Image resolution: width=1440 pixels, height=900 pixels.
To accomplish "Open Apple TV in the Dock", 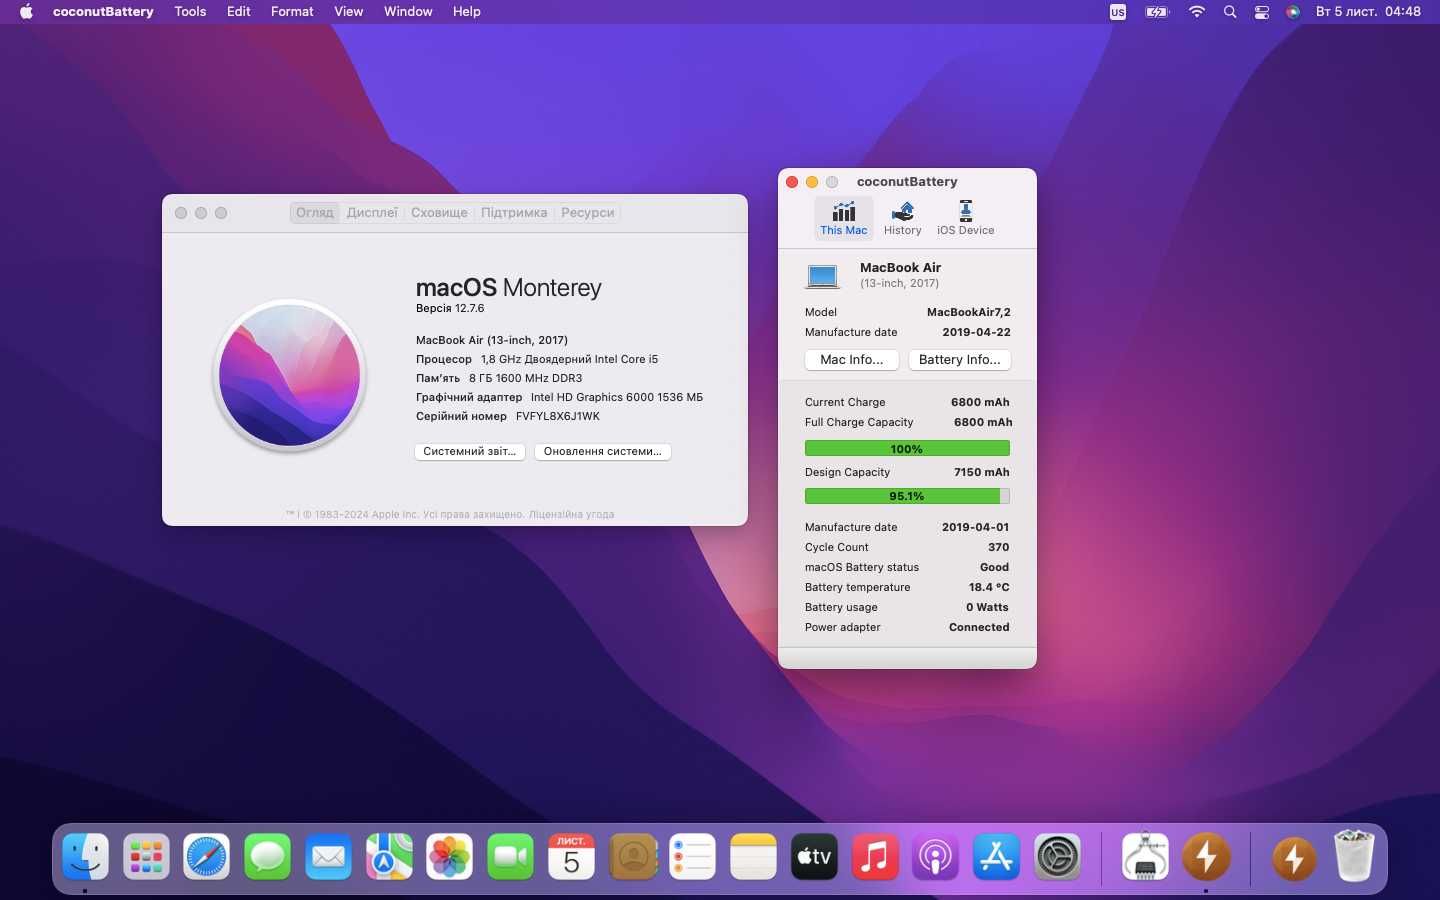I will click(814, 857).
